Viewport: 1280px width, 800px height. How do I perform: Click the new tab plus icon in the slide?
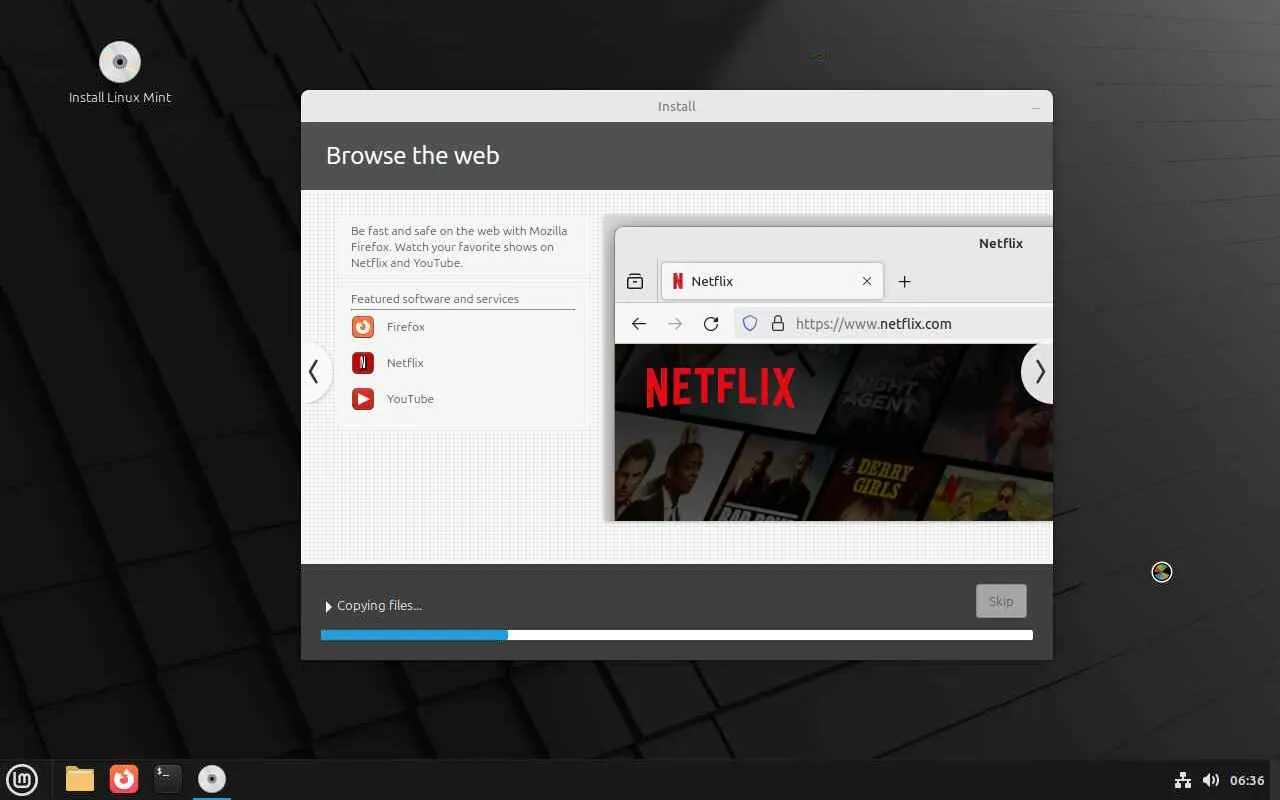tap(904, 282)
